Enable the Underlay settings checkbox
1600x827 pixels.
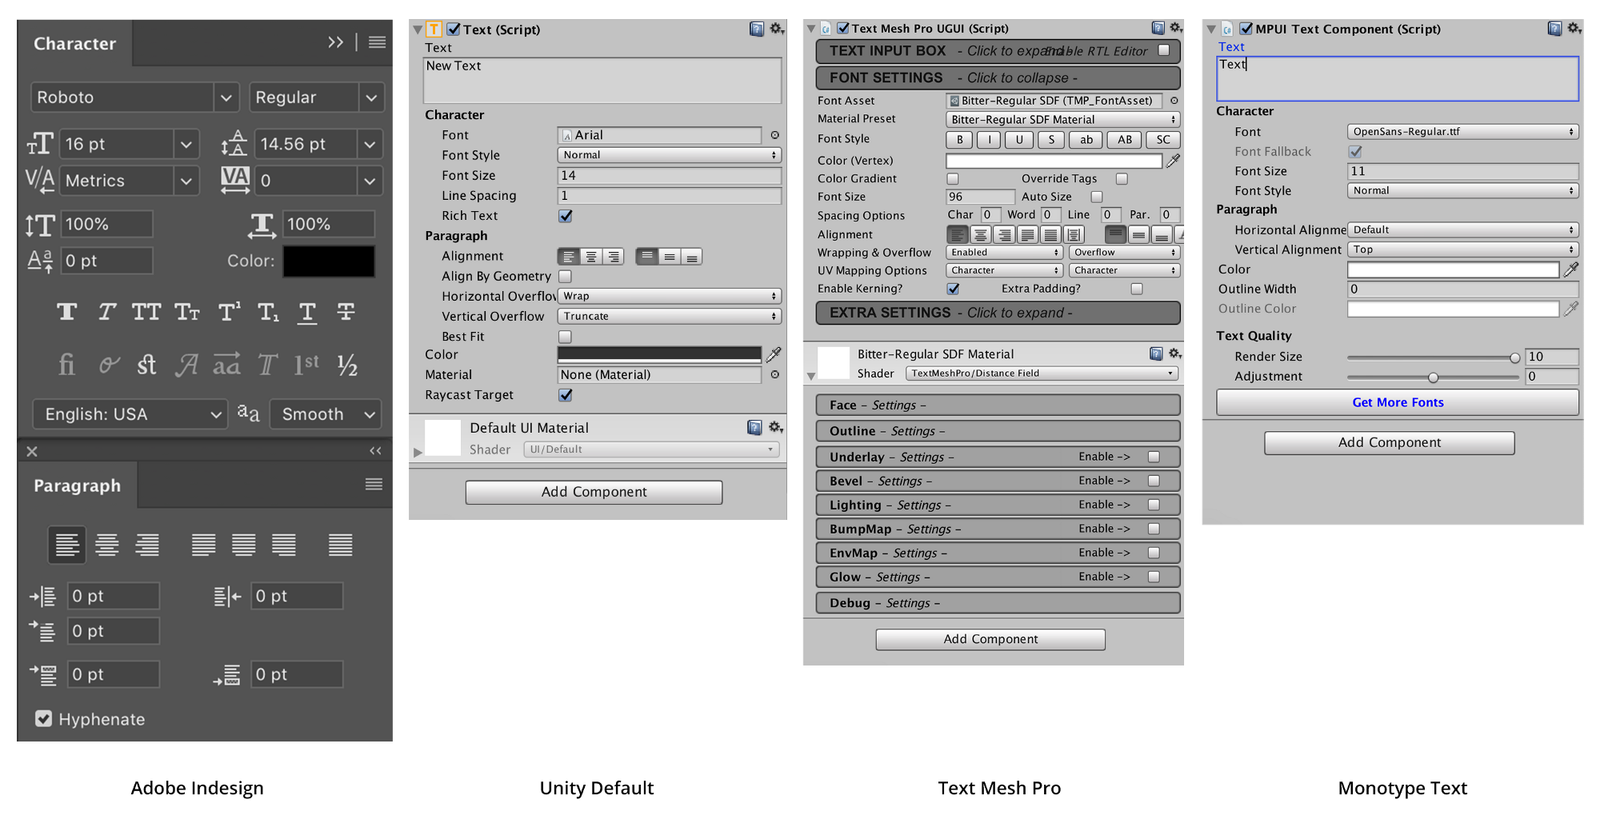[1153, 457]
